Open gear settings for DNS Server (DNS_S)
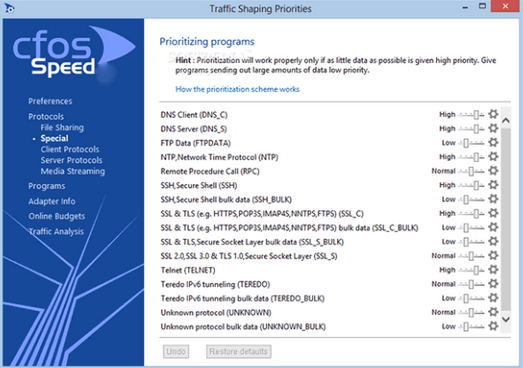The image size is (523, 368). pos(493,128)
